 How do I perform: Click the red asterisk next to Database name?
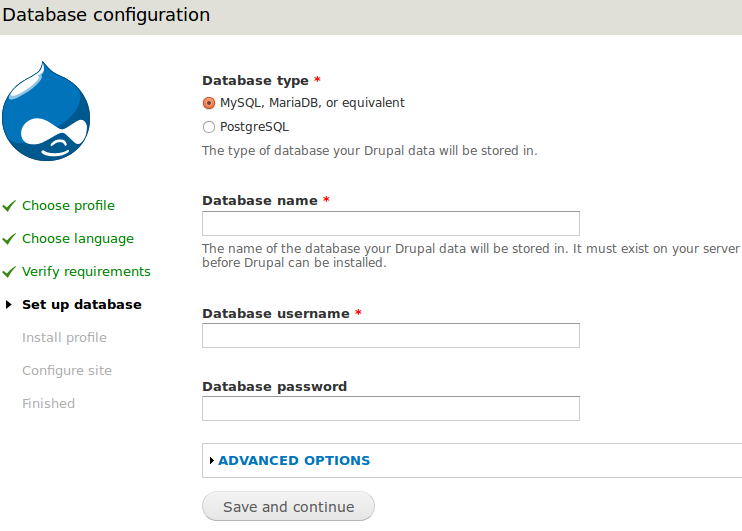pos(326,201)
